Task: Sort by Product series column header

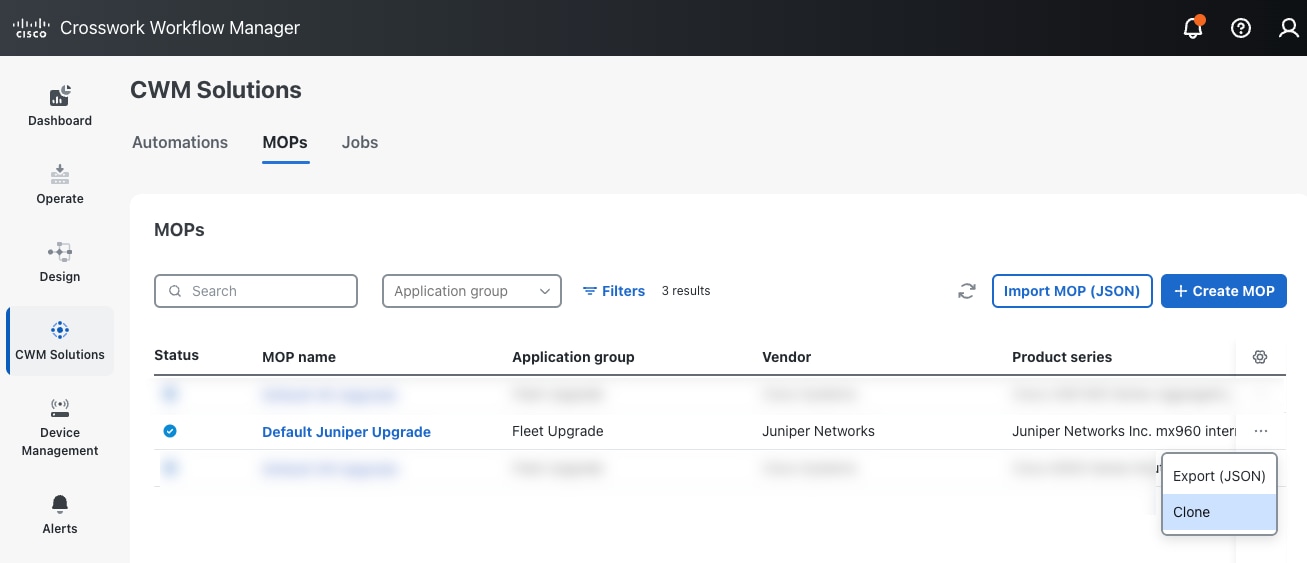Action: pos(1062,357)
